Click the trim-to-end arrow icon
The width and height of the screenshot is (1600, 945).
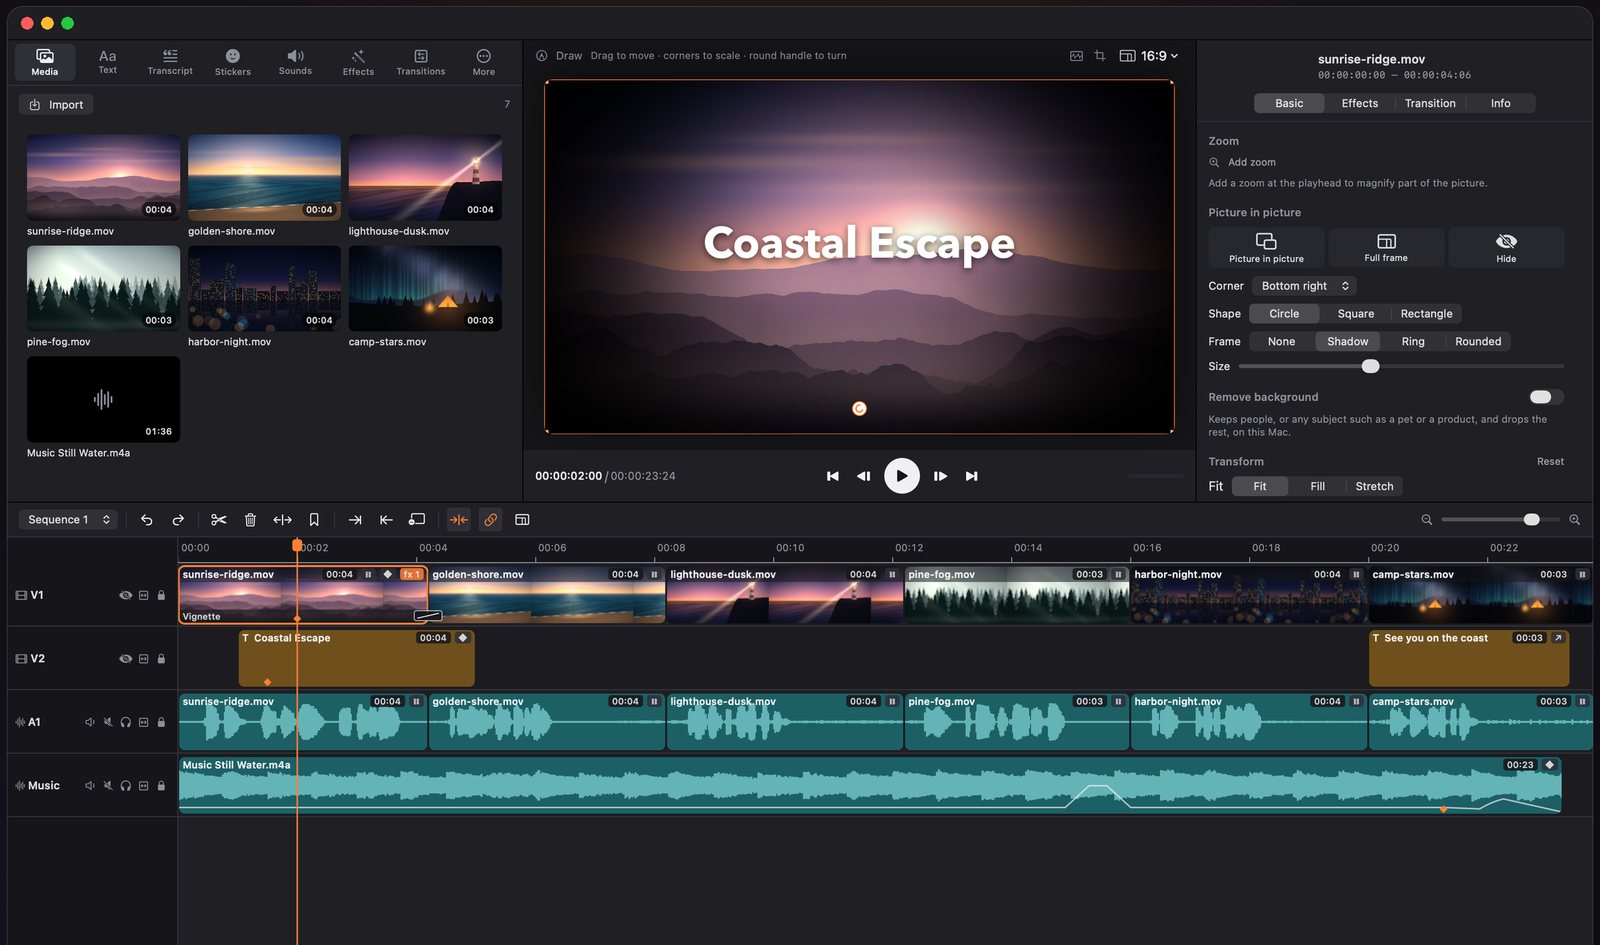[355, 520]
